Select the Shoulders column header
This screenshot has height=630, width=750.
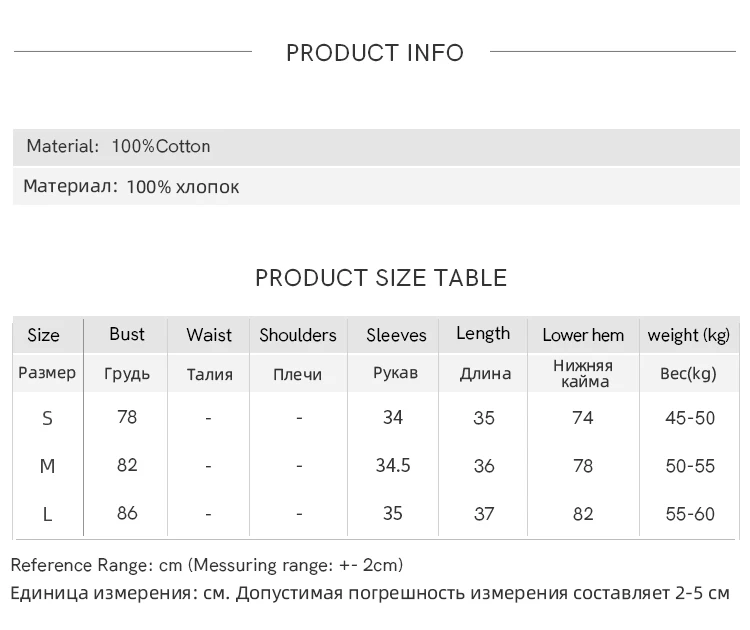coord(298,335)
